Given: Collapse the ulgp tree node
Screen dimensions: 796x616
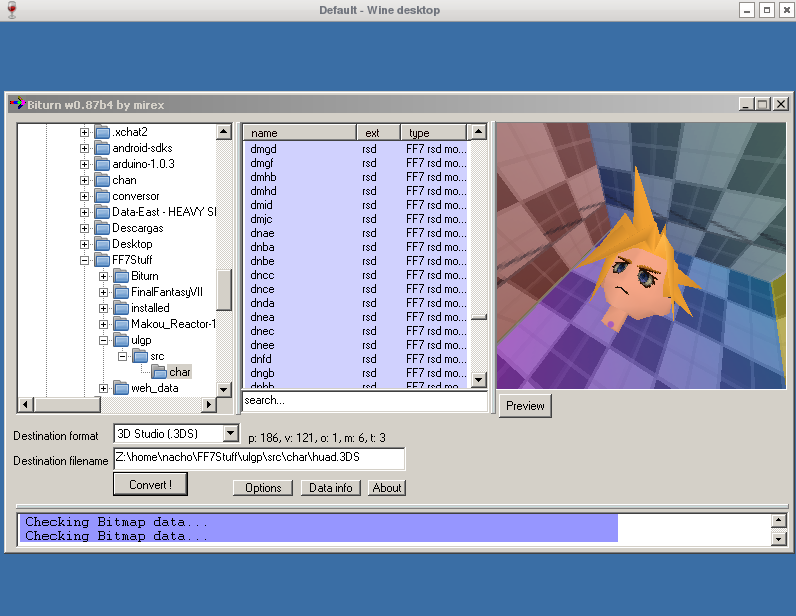Looking at the screenshot, I should tap(104, 340).
